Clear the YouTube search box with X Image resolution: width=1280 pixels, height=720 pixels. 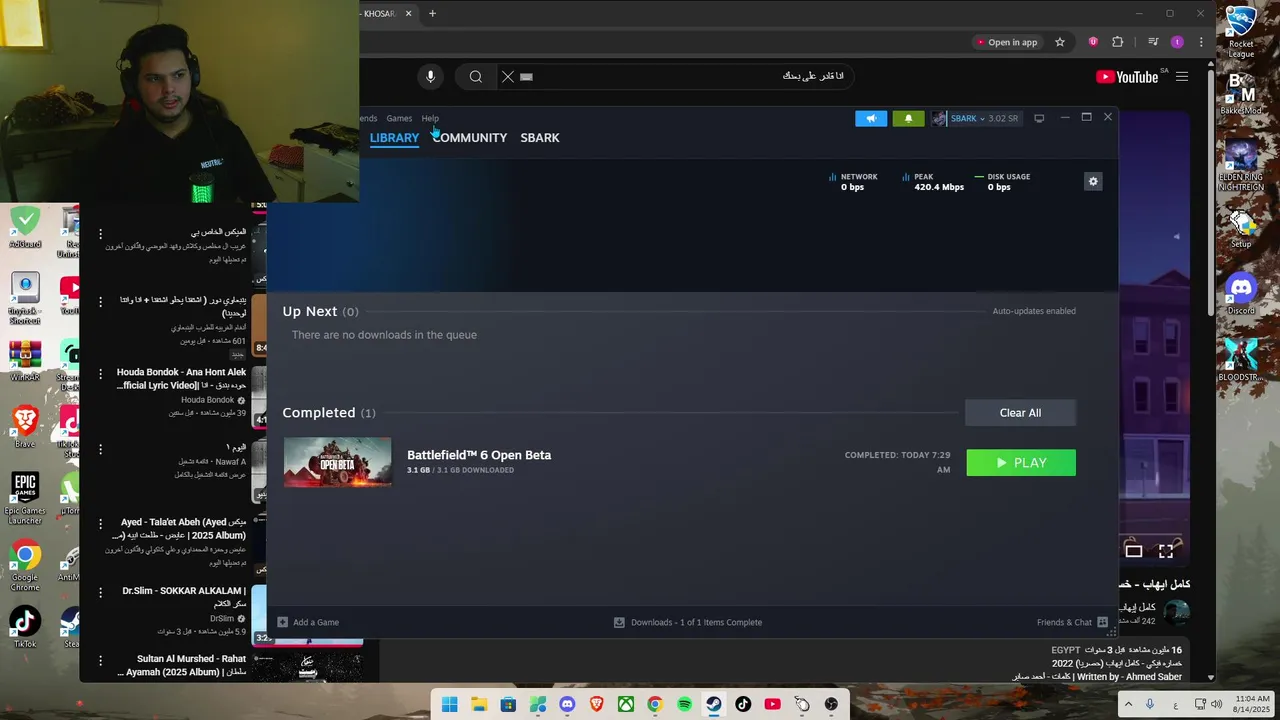click(x=508, y=77)
